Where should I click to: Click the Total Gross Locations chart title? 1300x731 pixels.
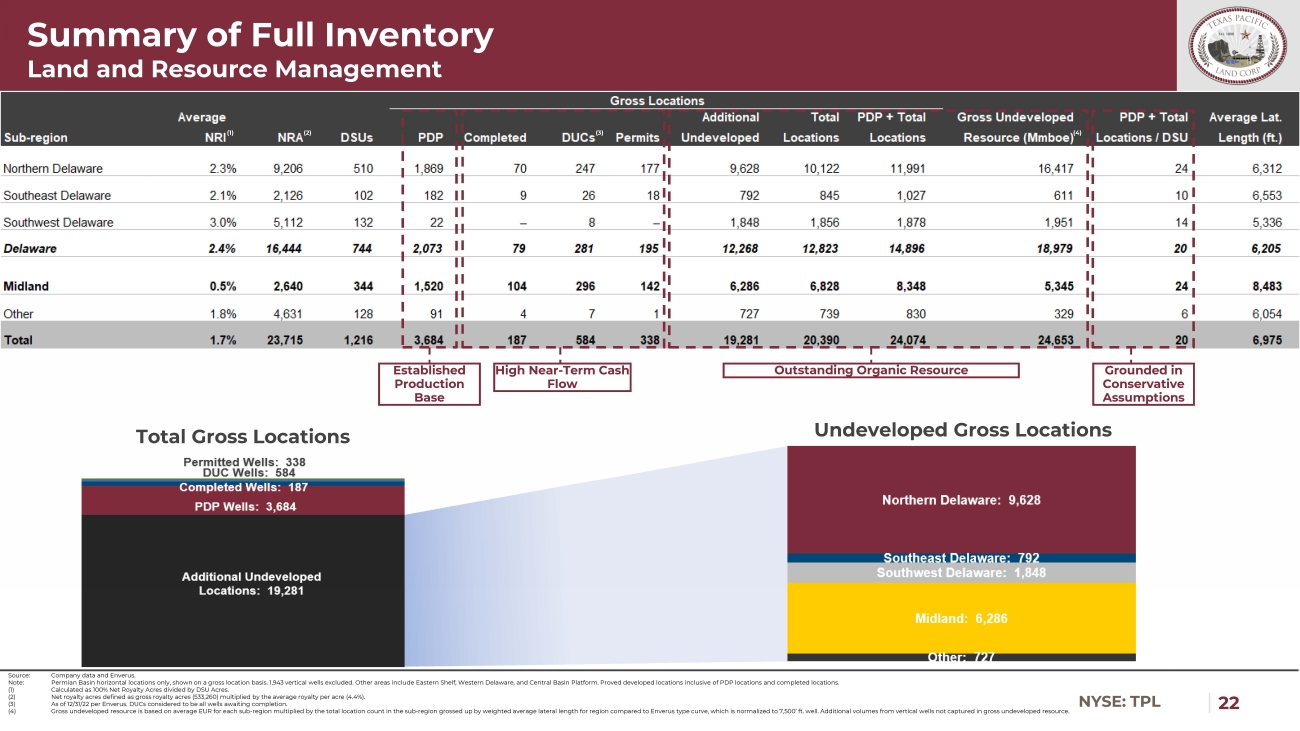242,437
